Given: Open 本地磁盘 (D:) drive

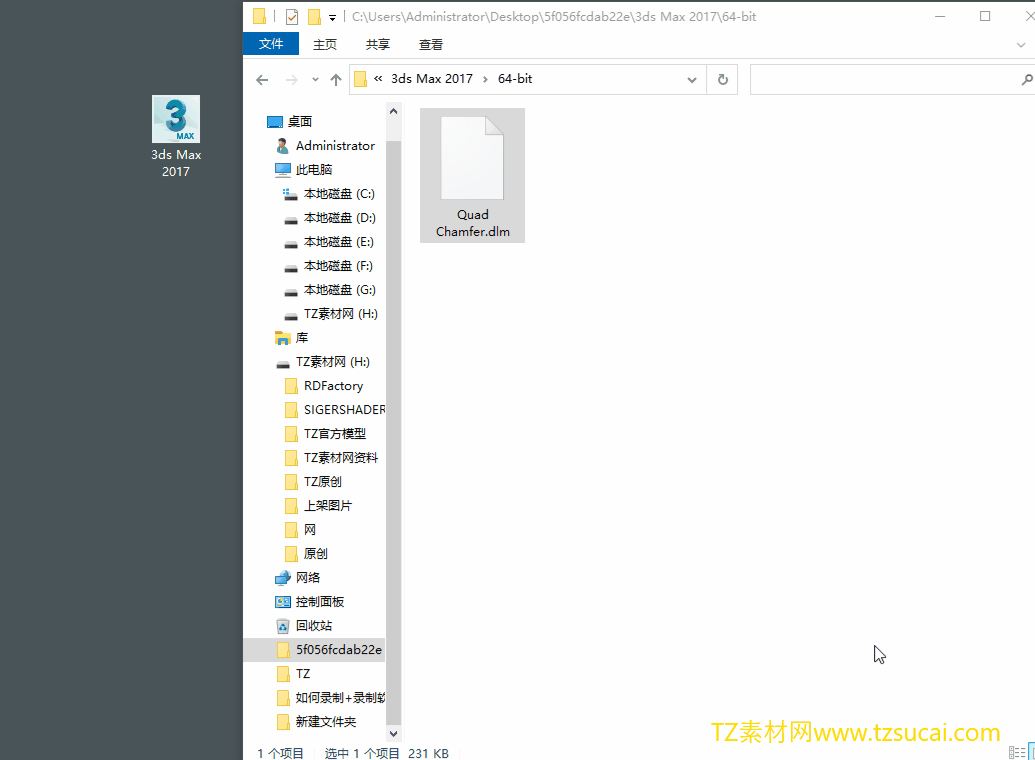Looking at the screenshot, I should pyautogui.click(x=339, y=218).
